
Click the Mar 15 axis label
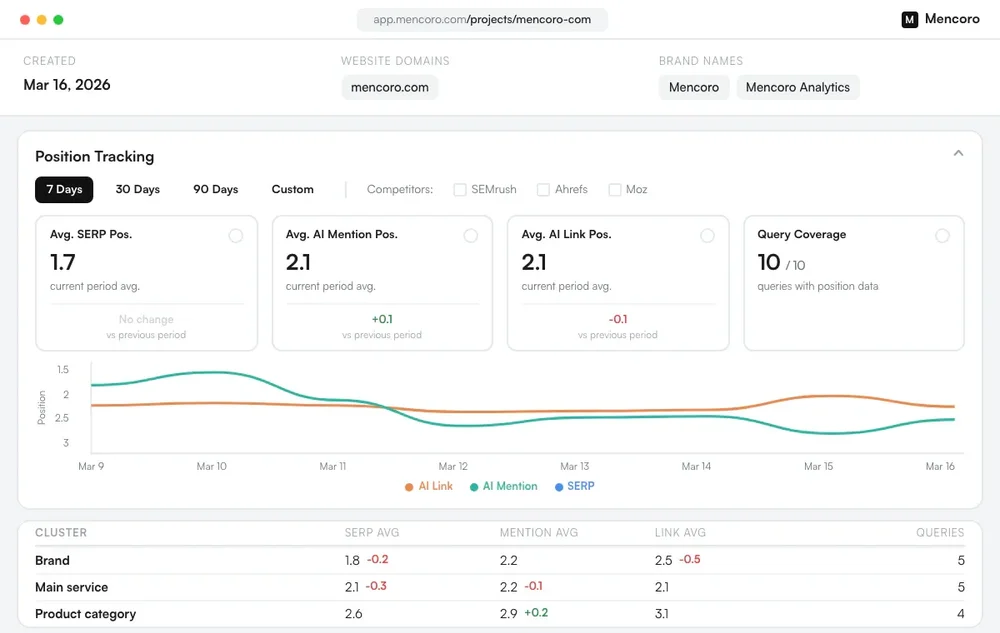click(x=818, y=467)
